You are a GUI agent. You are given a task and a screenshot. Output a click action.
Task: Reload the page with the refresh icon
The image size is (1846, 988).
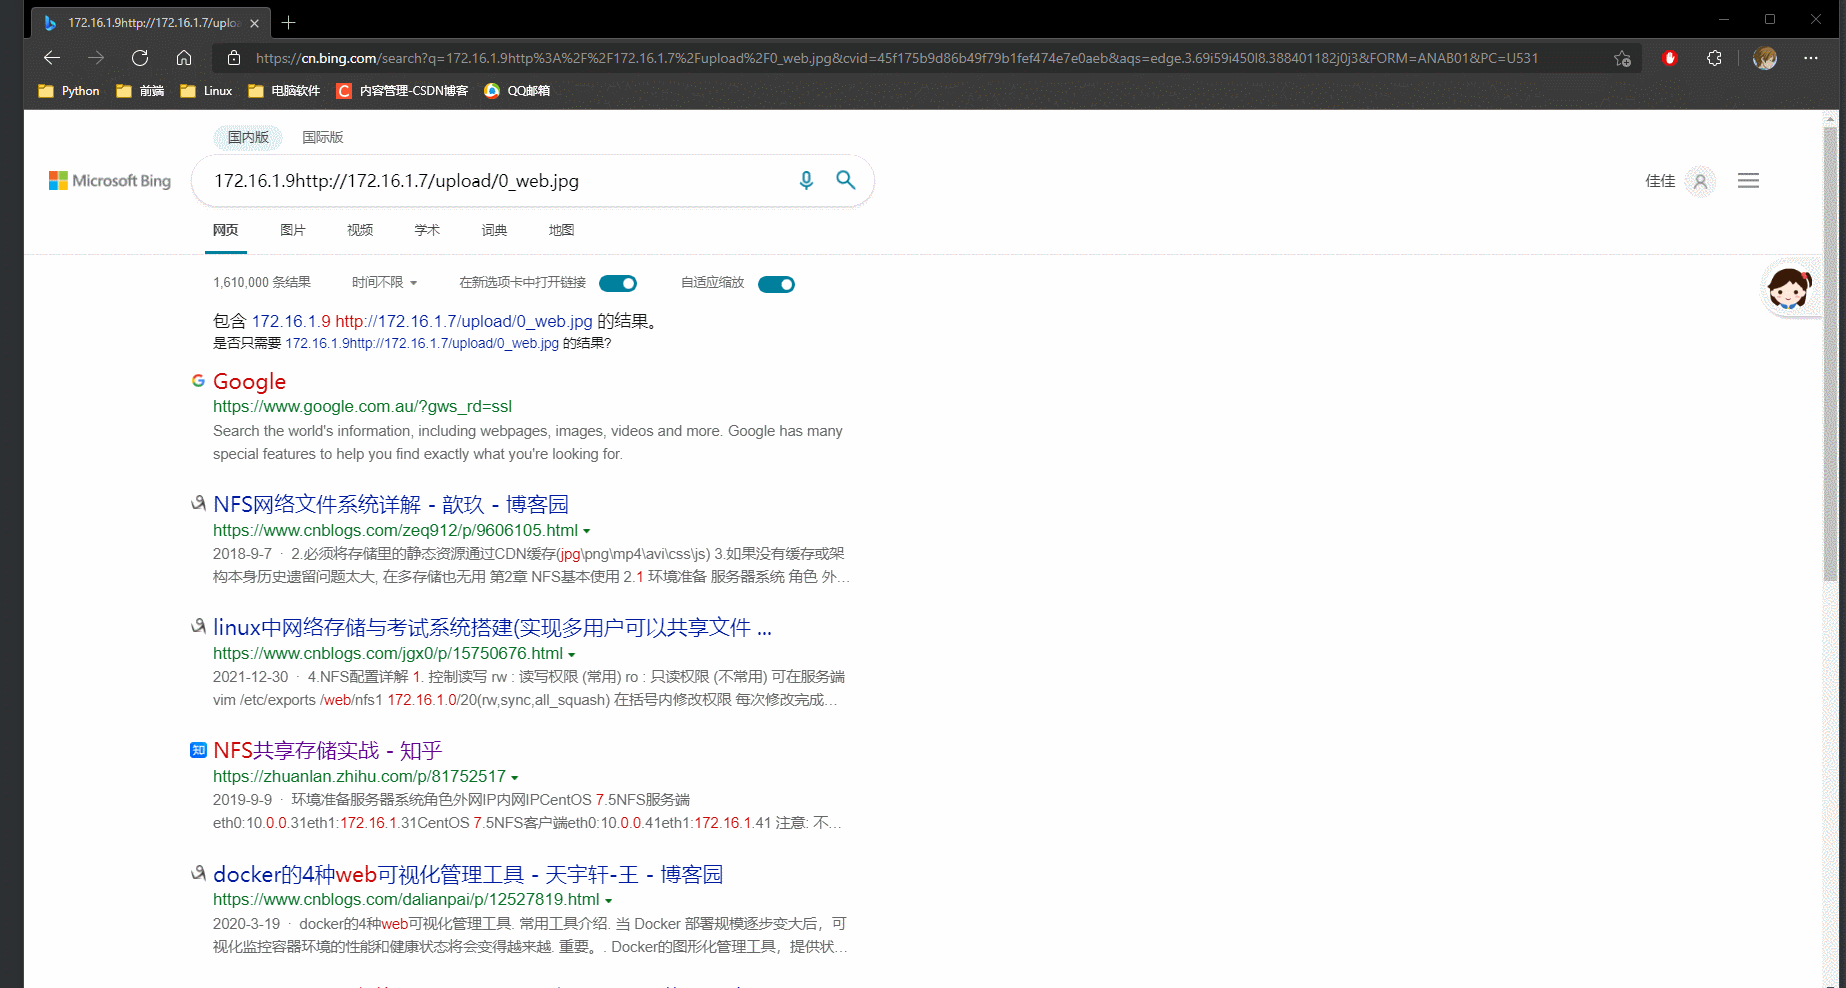click(140, 58)
